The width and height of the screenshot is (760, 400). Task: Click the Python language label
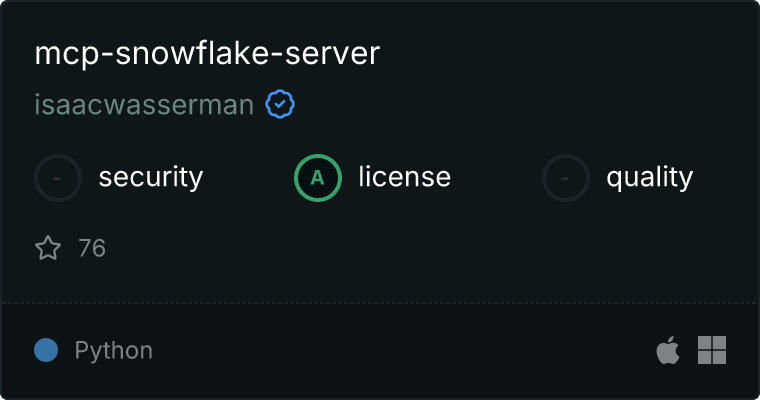pyautogui.click(x=114, y=351)
